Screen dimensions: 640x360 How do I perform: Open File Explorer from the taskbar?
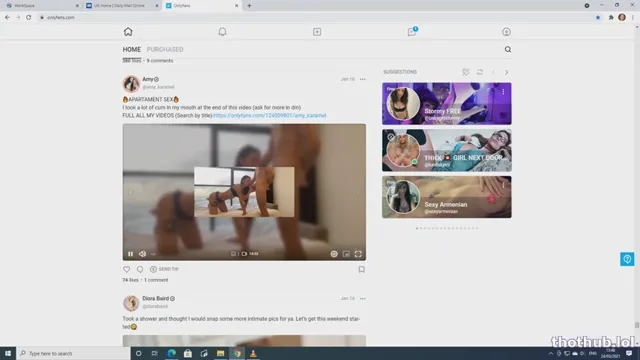[x=220, y=353]
